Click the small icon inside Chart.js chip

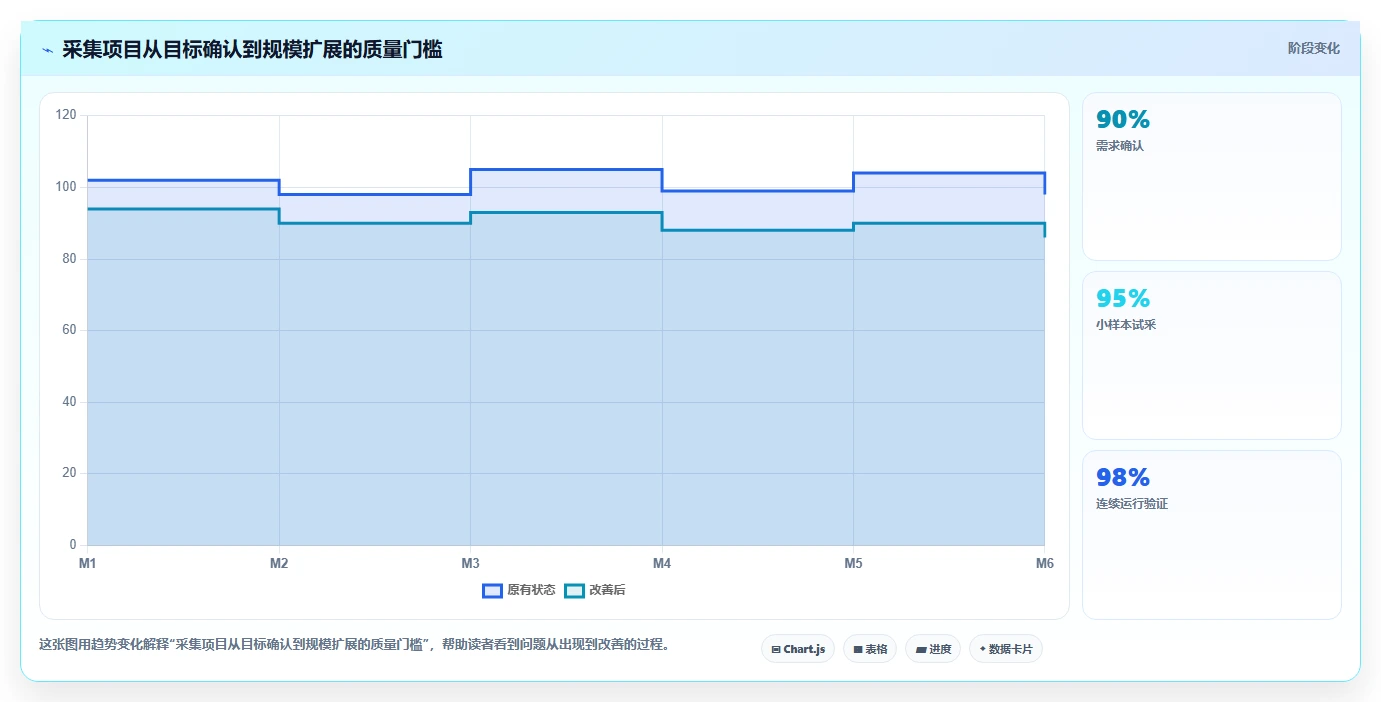coord(776,650)
